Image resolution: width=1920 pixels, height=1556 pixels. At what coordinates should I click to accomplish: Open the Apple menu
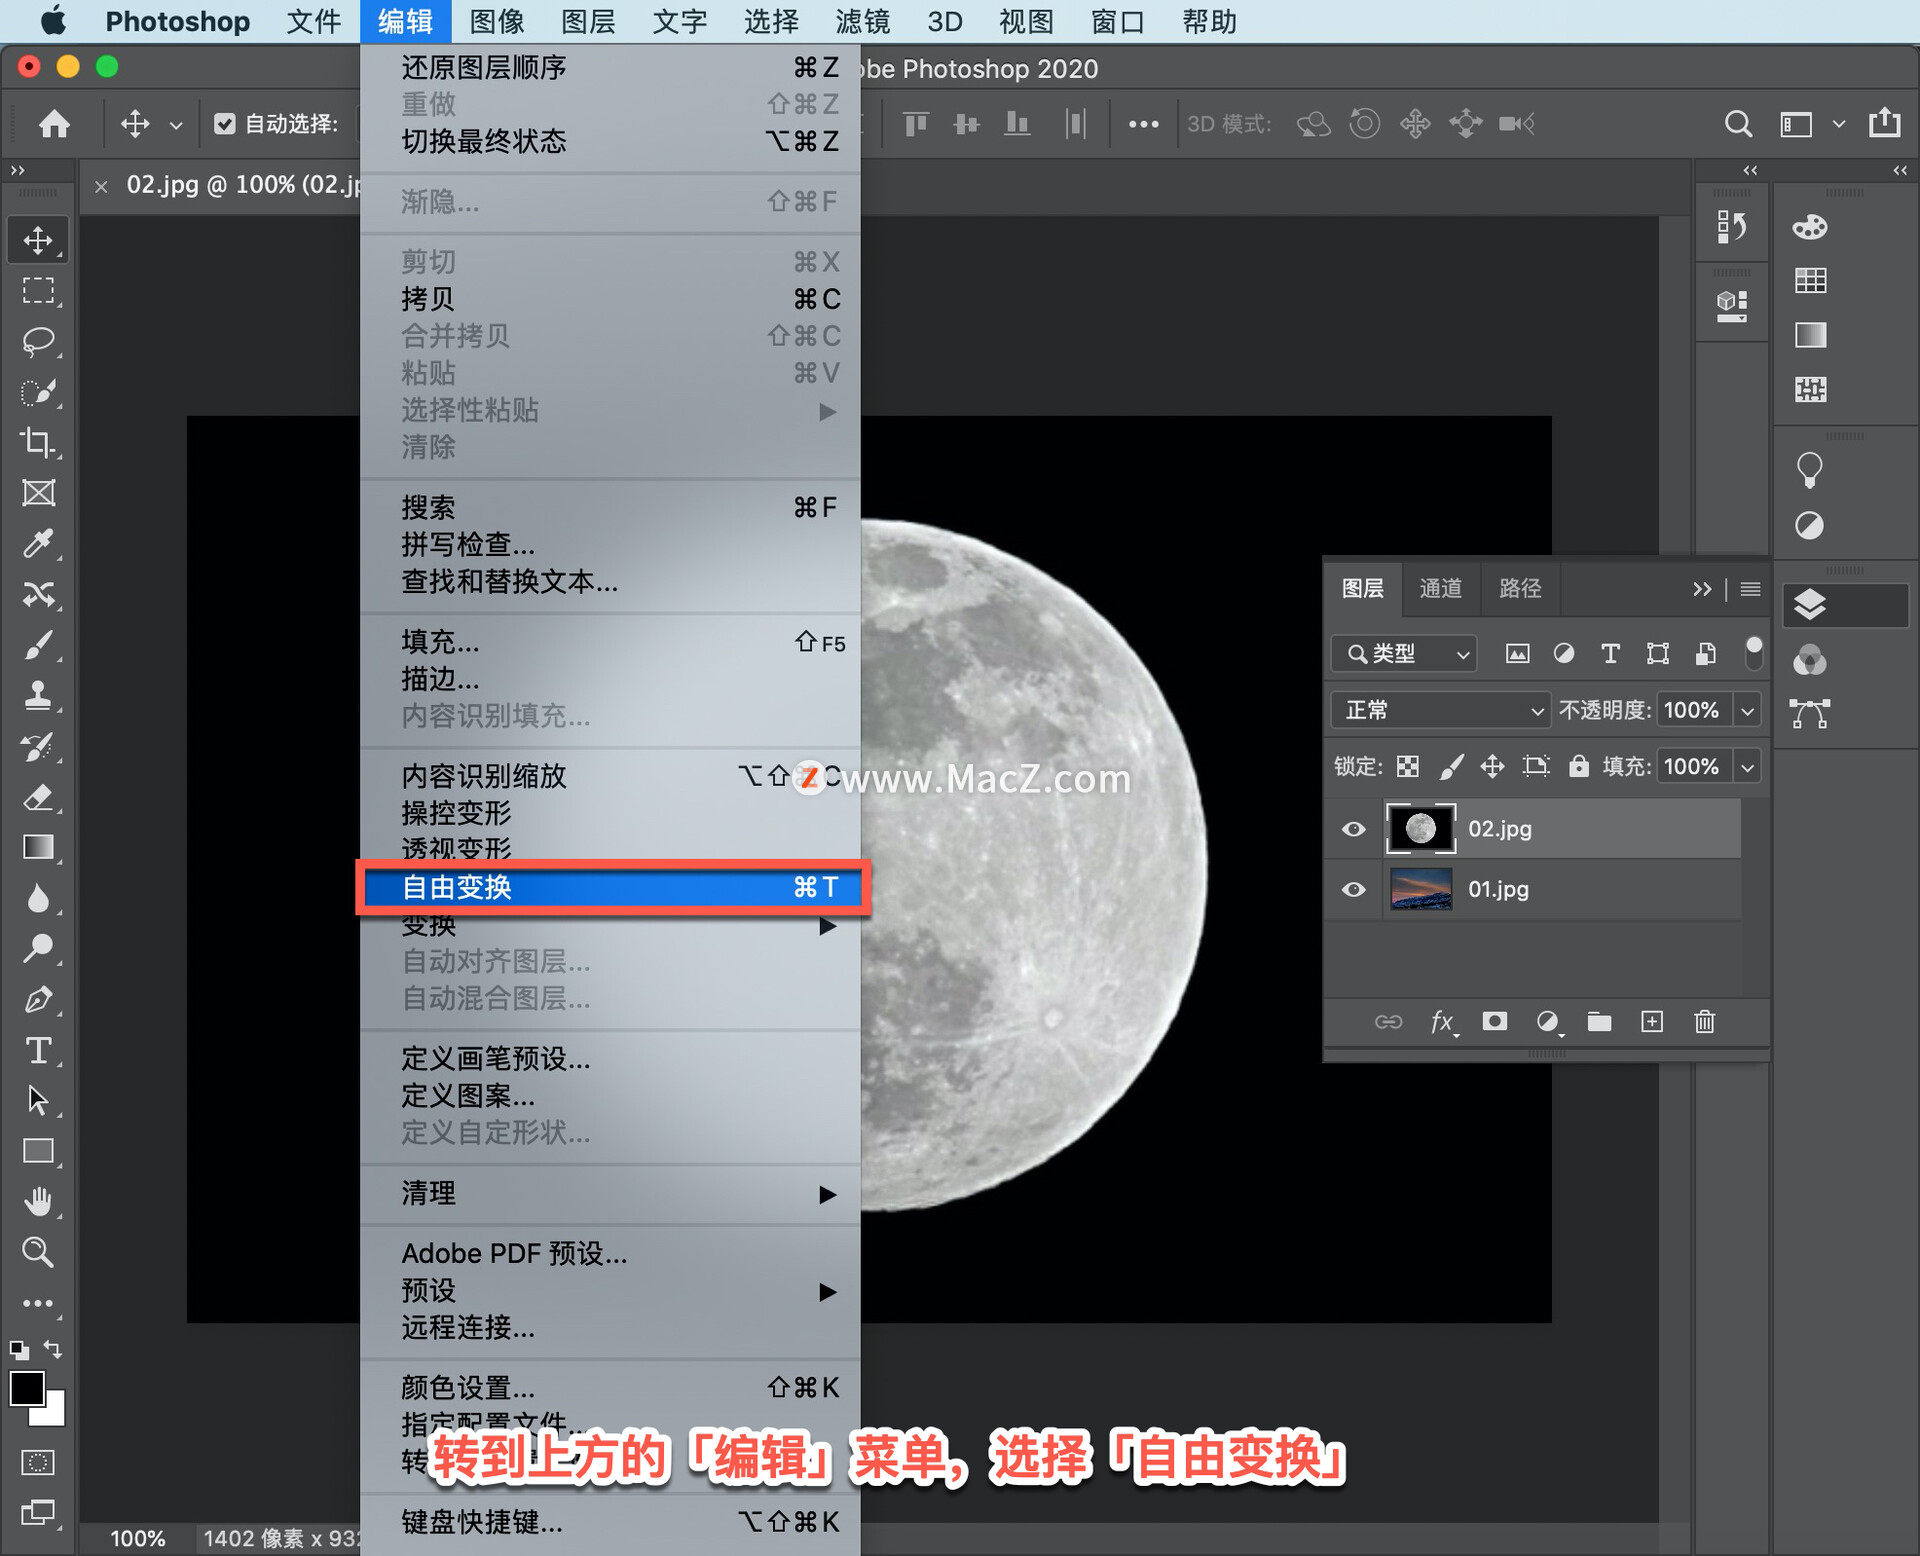pos(54,21)
